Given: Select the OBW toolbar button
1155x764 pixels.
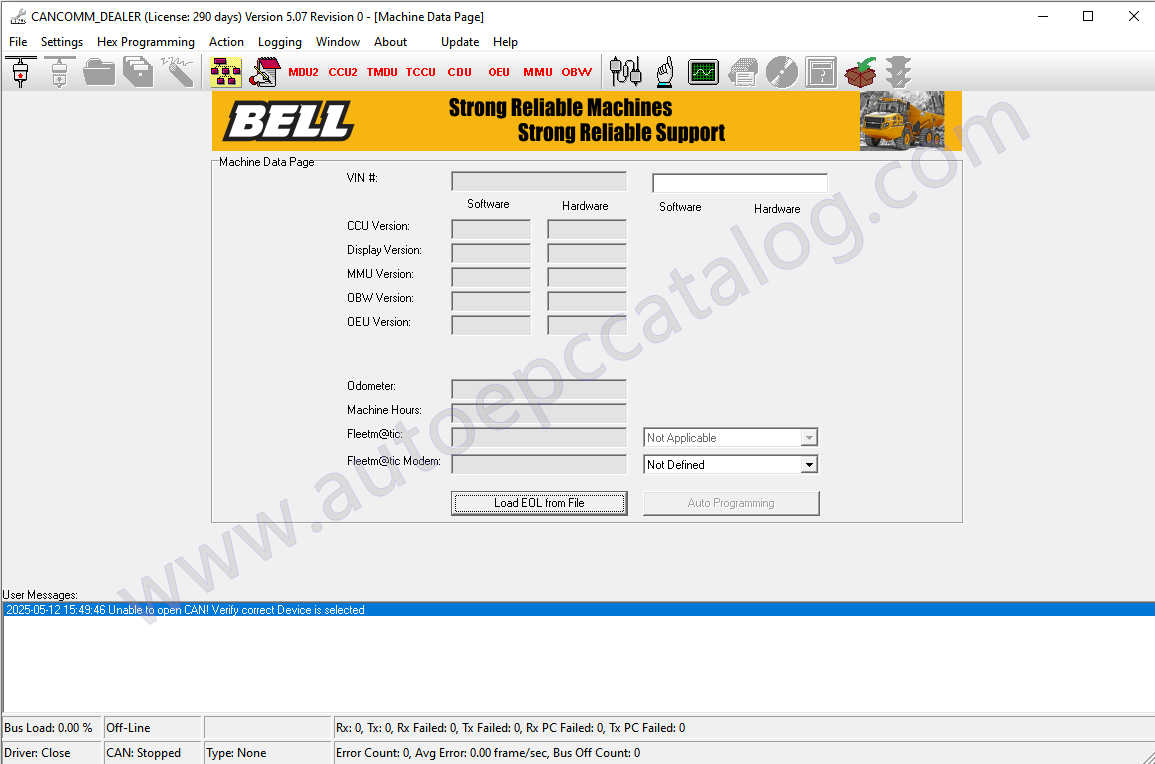Looking at the screenshot, I should [x=577, y=72].
